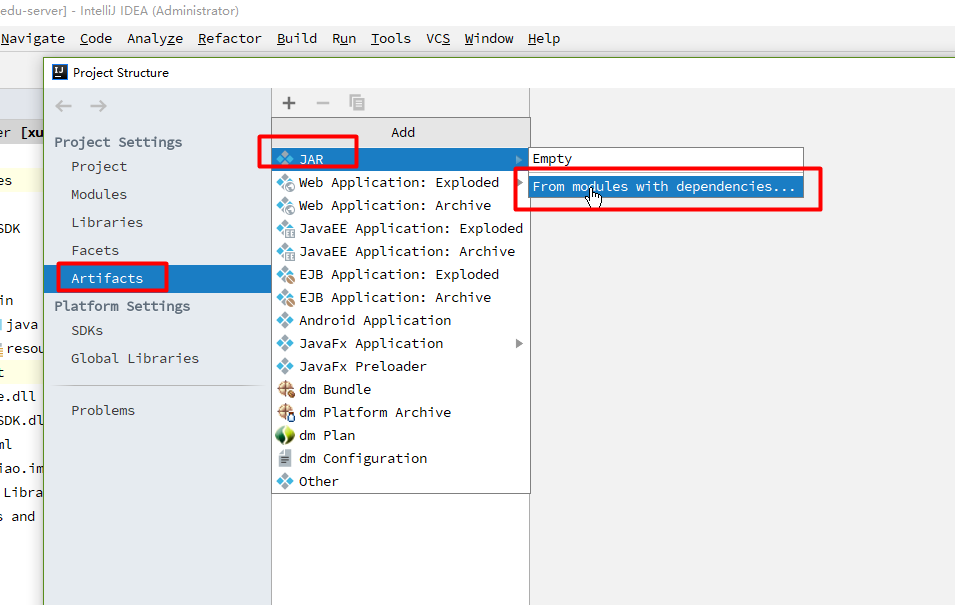Image resolution: width=955 pixels, height=605 pixels.
Task: Click the EJB Application: Archive icon
Action: coord(285,297)
